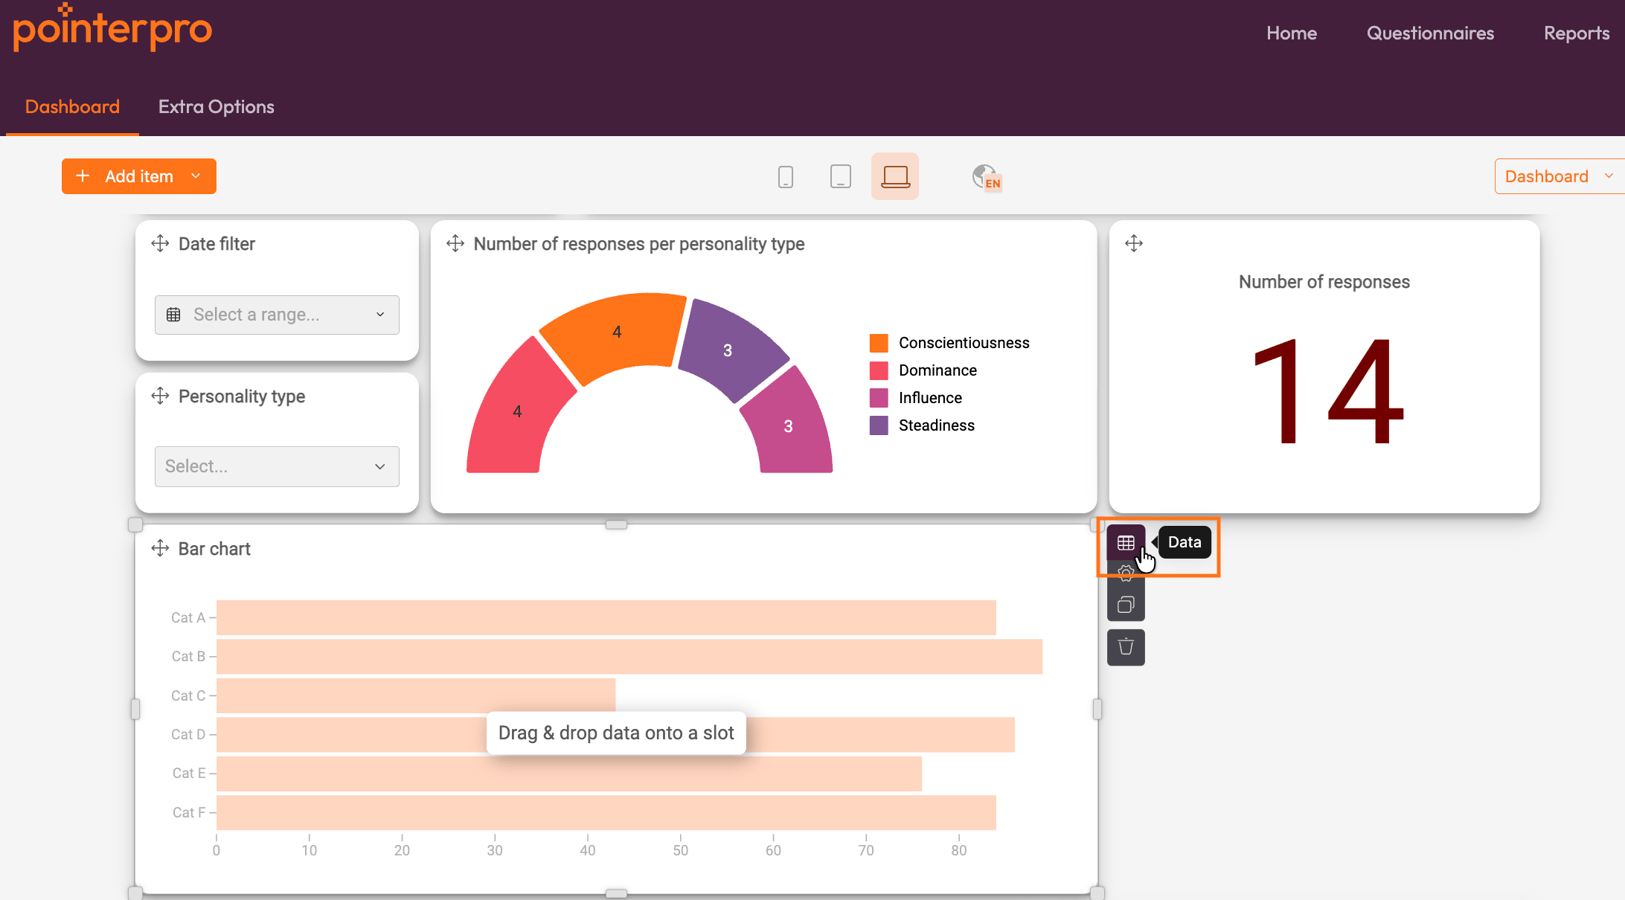Click the Steadiness purple legend swatch
1625x900 pixels.
coord(879,425)
